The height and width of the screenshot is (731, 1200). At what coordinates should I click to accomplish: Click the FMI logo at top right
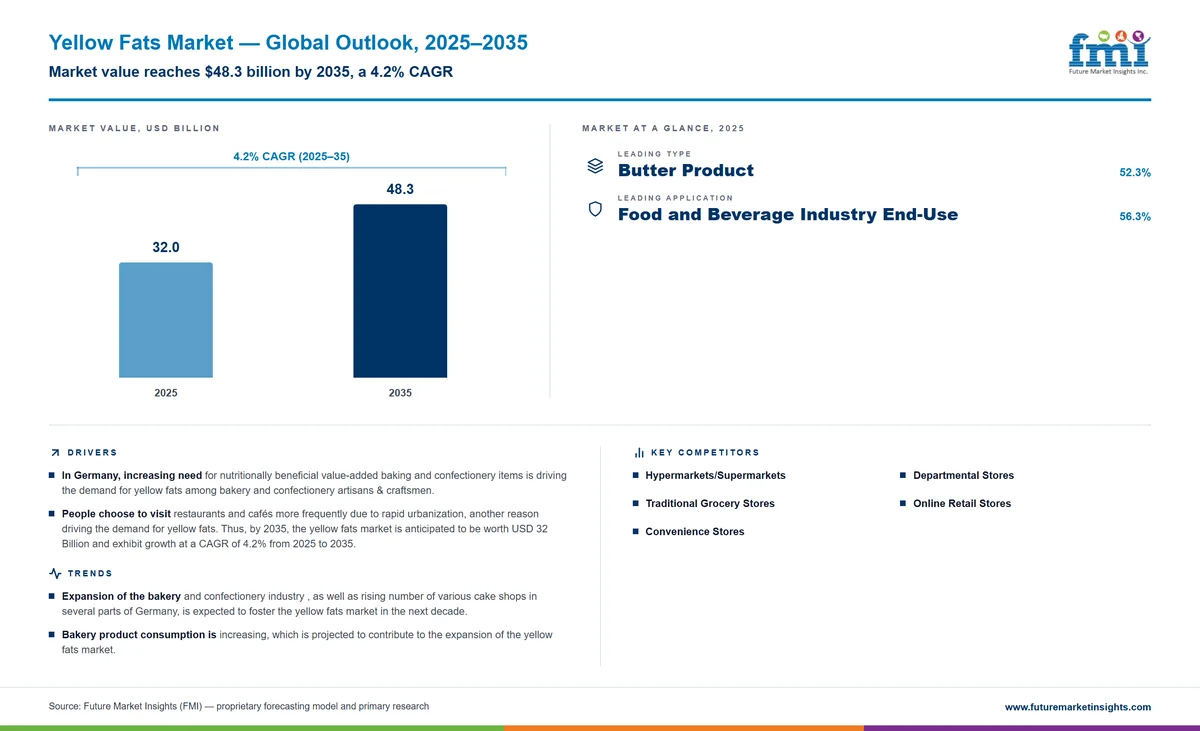click(1109, 54)
